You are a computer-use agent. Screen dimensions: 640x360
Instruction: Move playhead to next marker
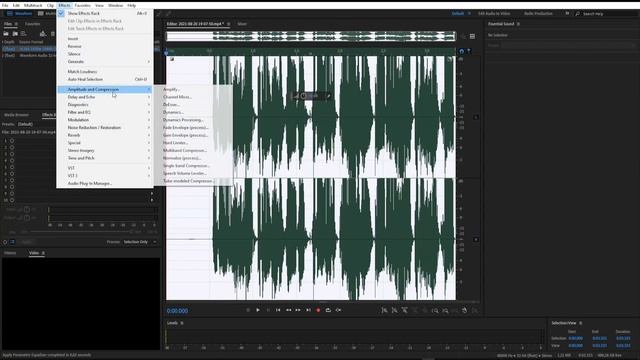point(308,310)
